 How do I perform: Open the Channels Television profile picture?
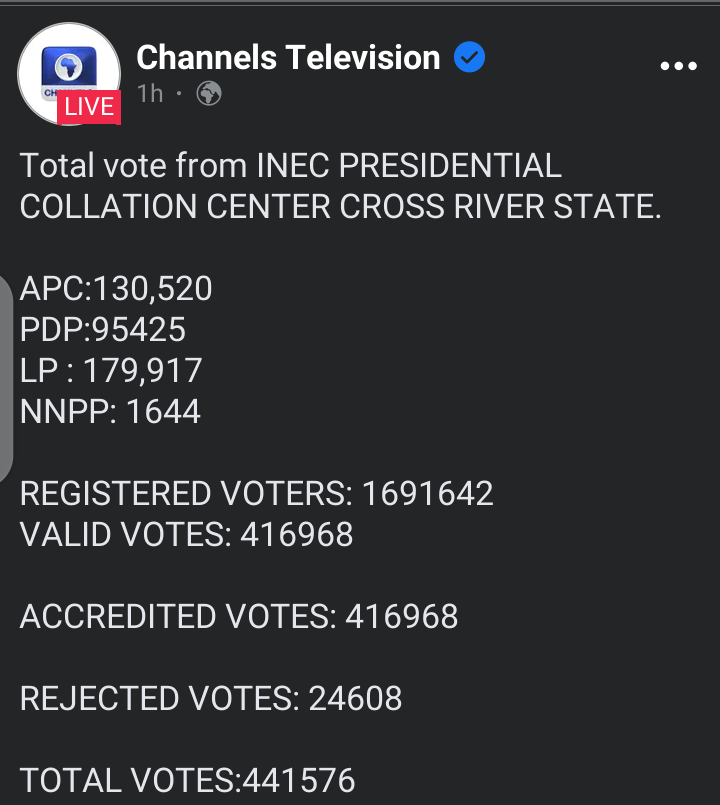pos(70,70)
